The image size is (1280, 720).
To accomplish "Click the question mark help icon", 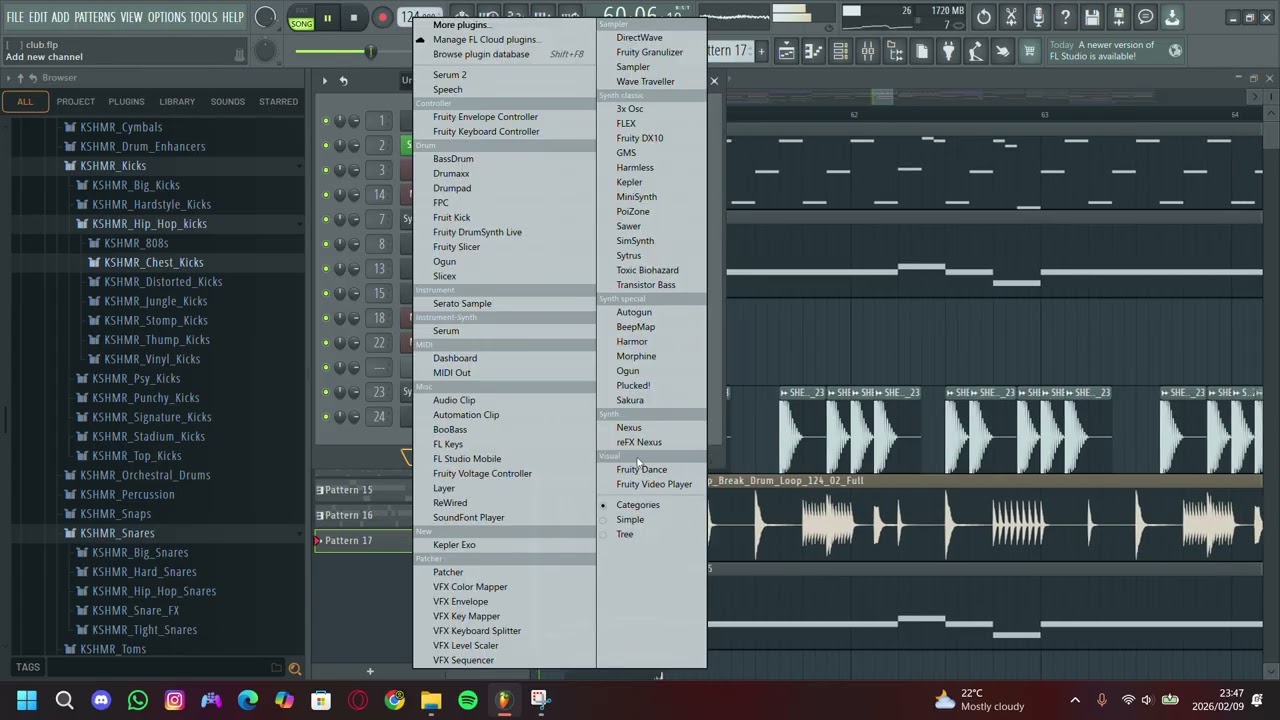I will (1065, 17).
